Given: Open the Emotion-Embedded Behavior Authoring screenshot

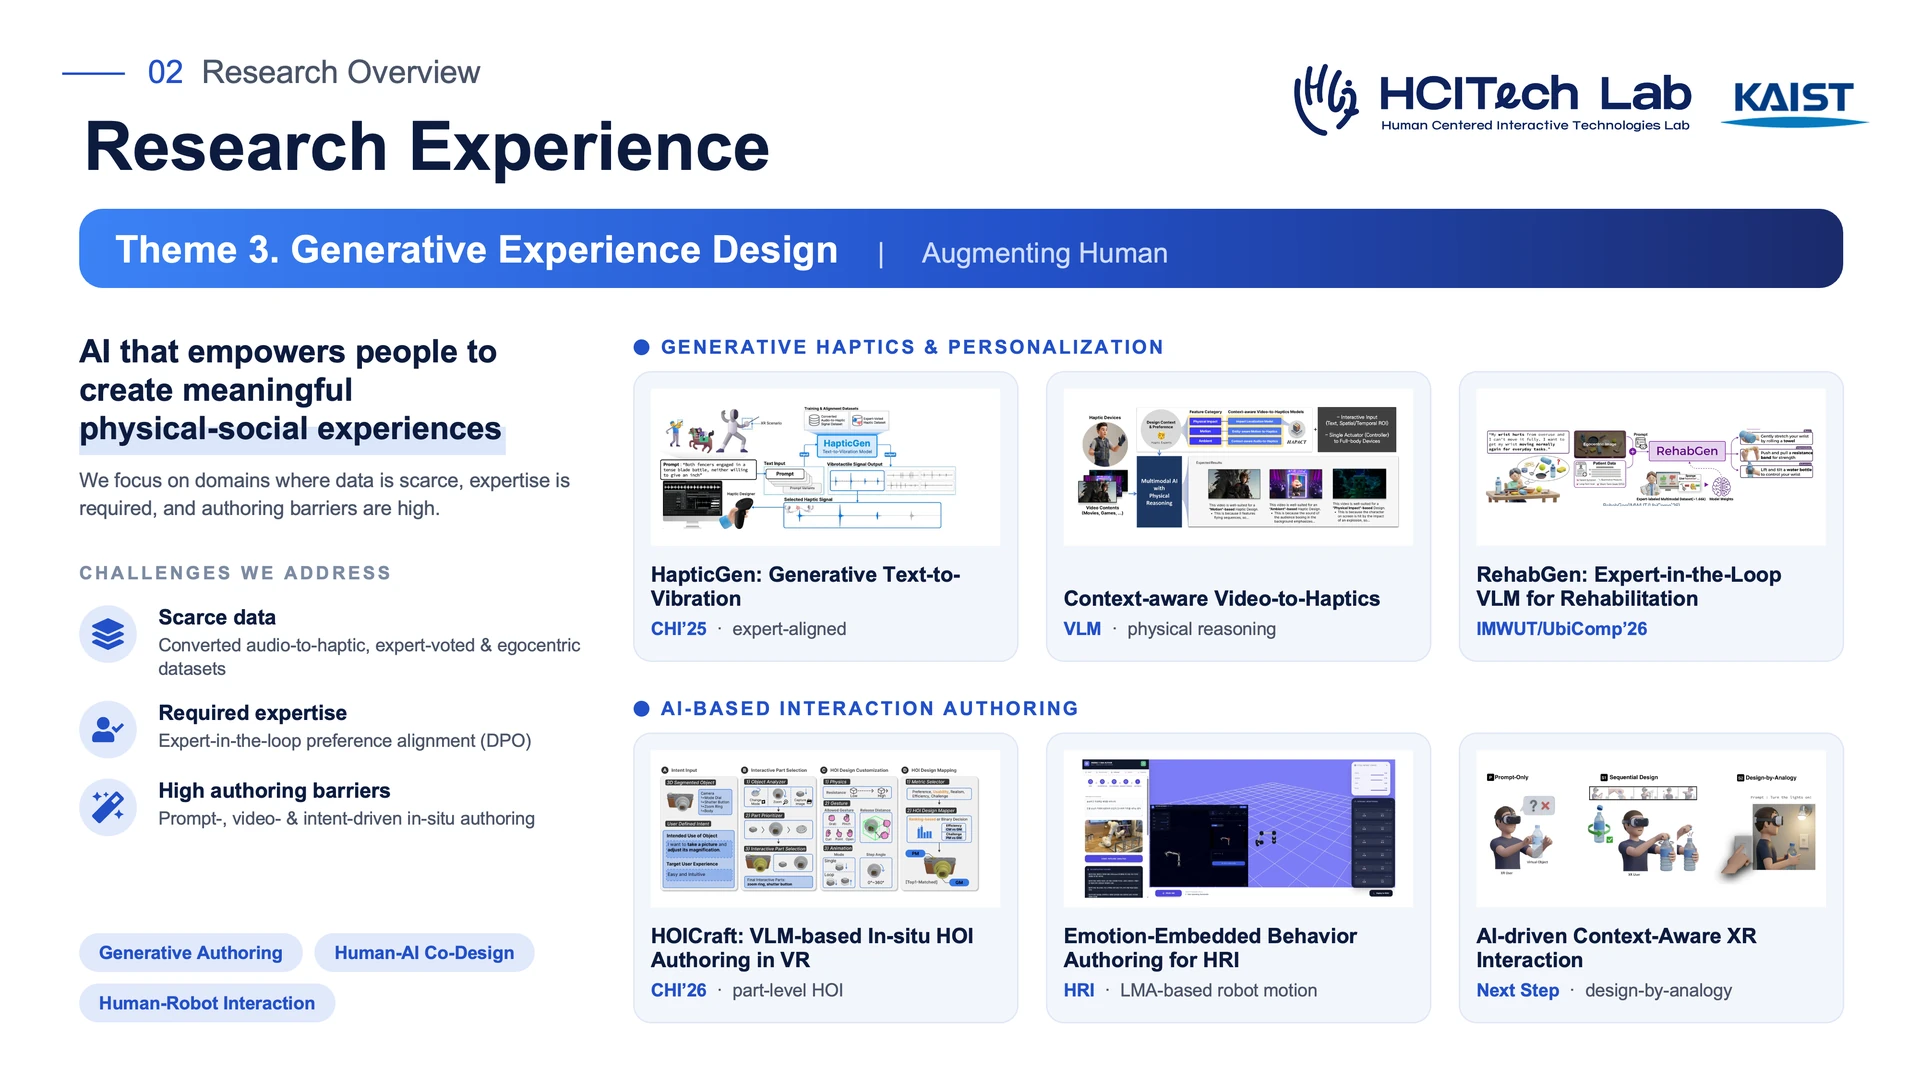Looking at the screenshot, I should click(x=1238, y=829).
